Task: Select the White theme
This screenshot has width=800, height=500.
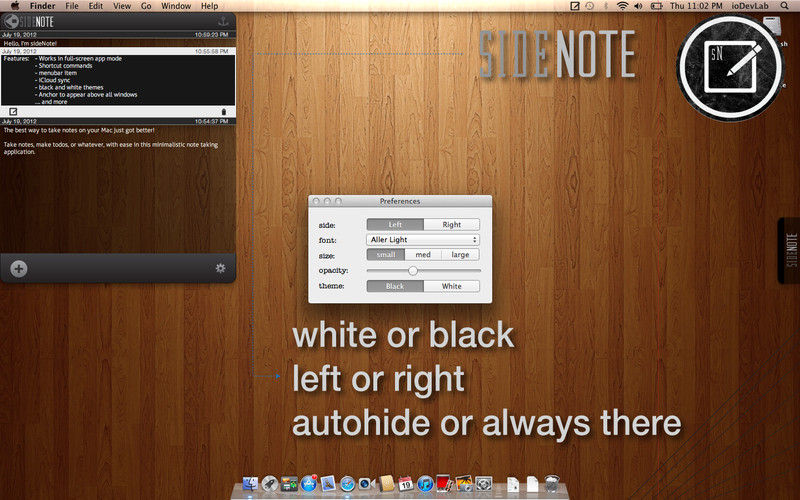Action: point(452,286)
